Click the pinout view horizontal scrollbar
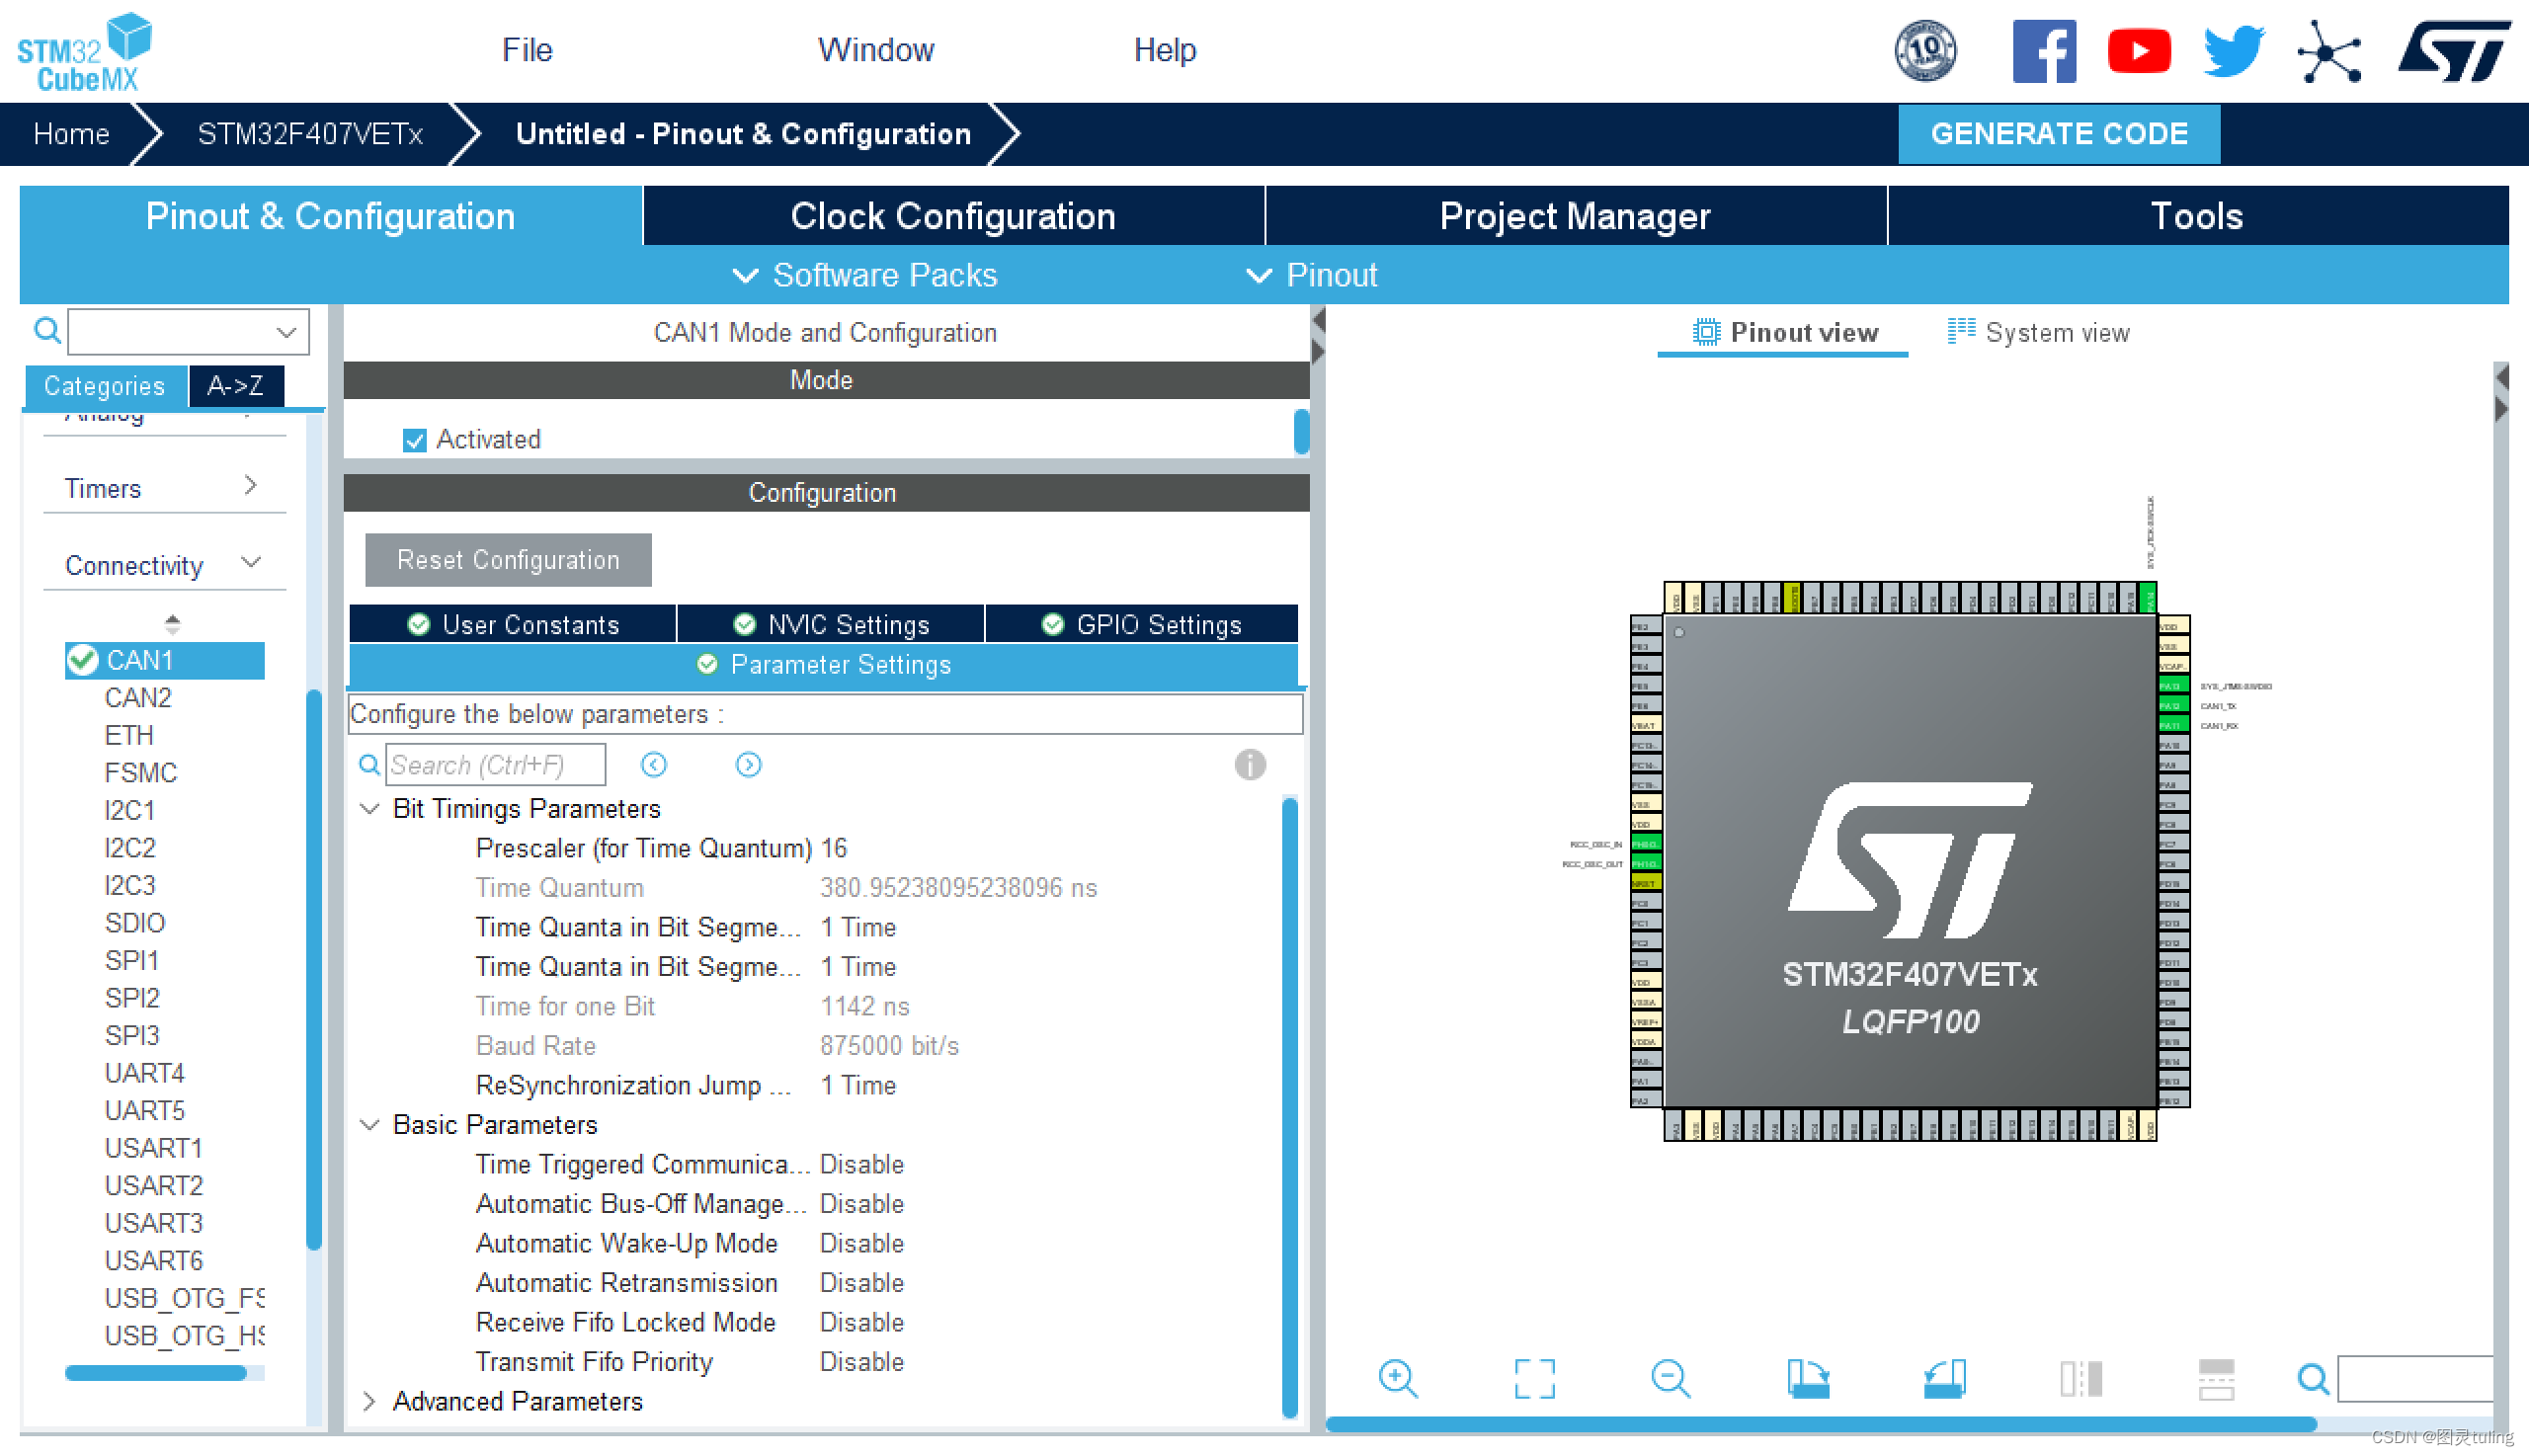The width and height of the screenshot is (2529, 1456). 1820,1424
